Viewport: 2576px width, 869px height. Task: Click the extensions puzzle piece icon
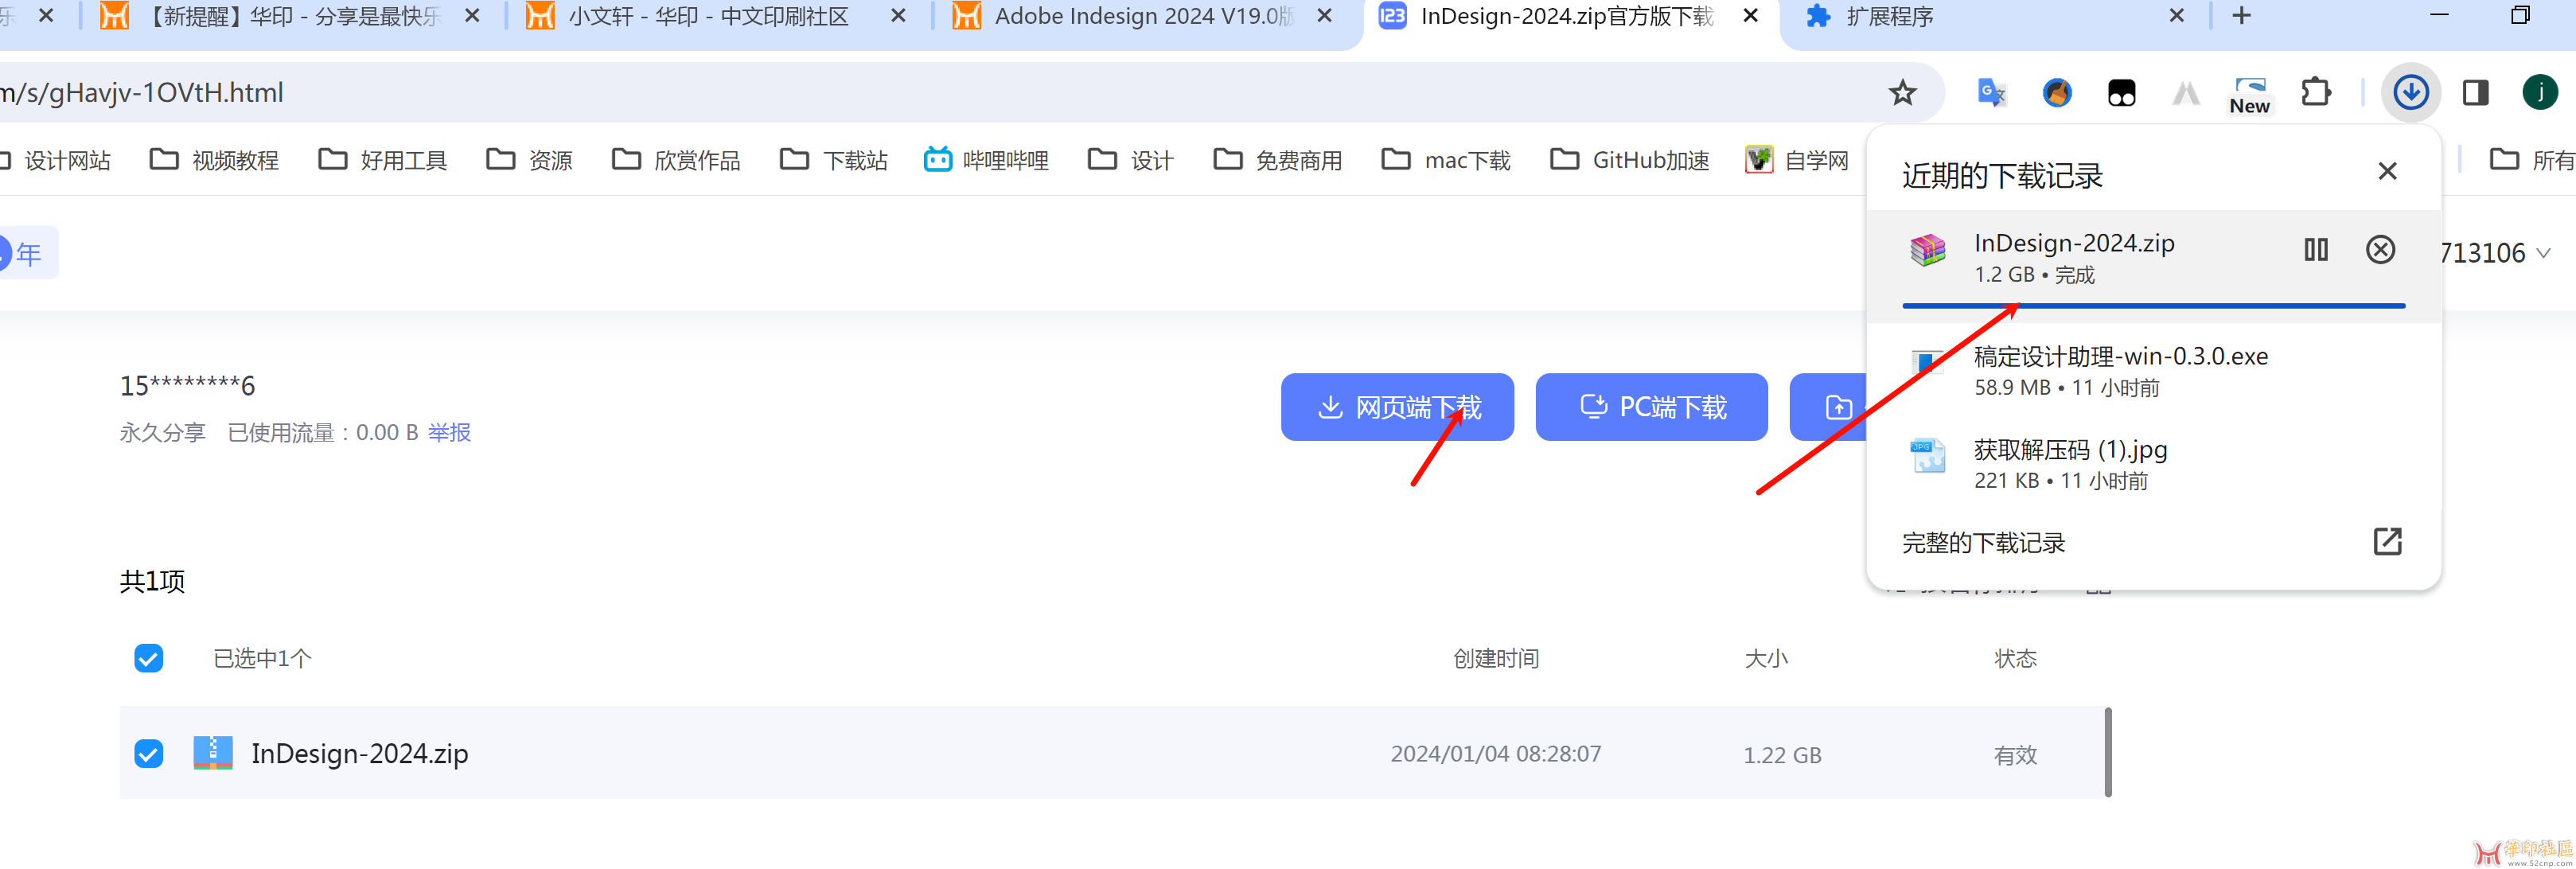2315,94
